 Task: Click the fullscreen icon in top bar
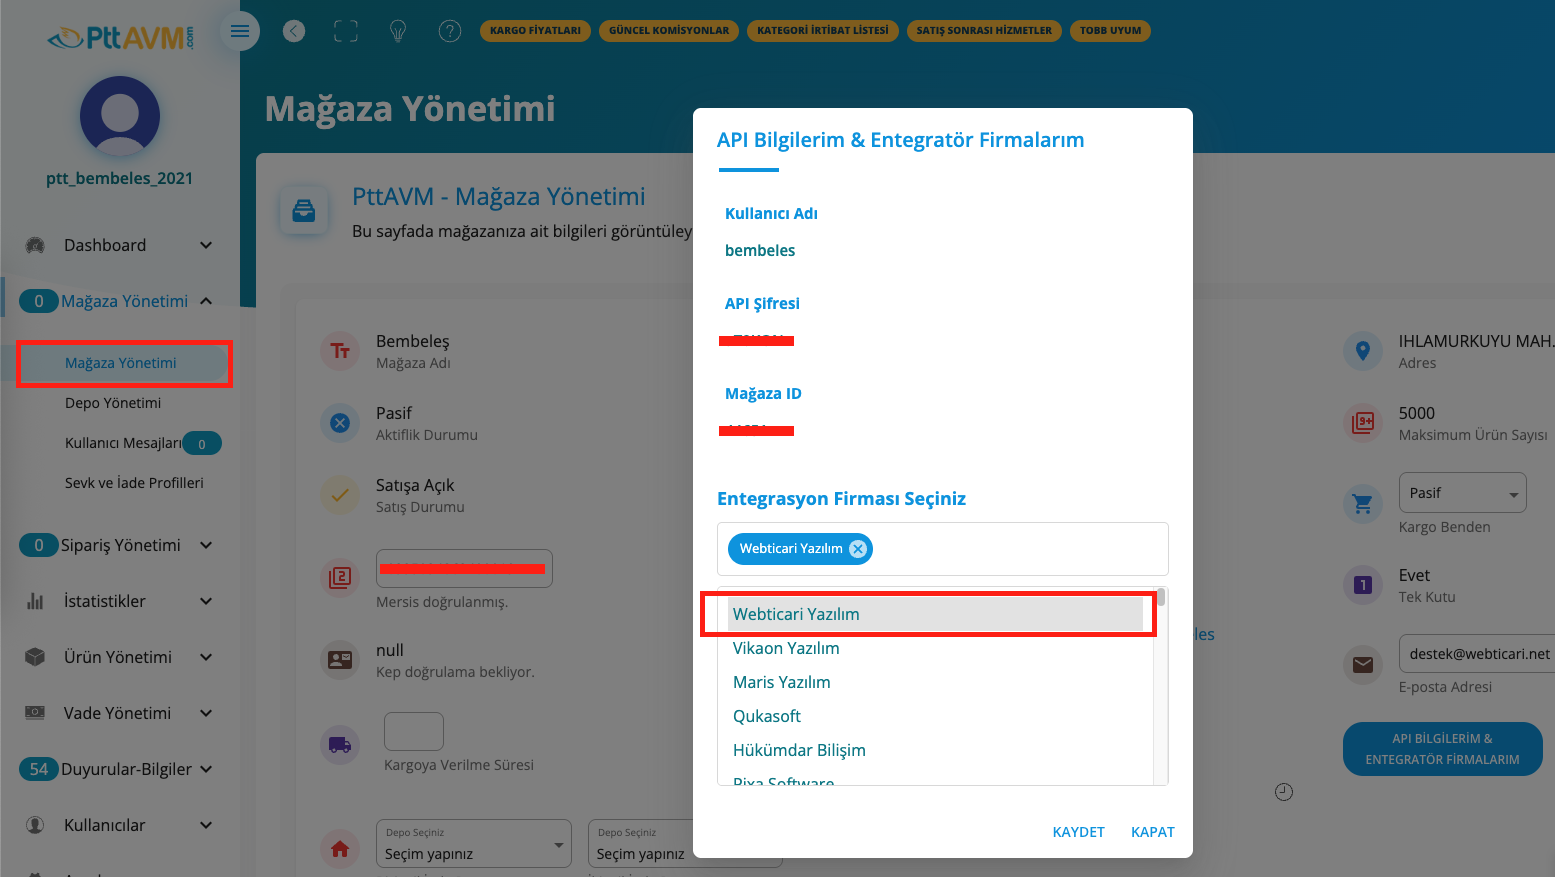tap(346, 31)
